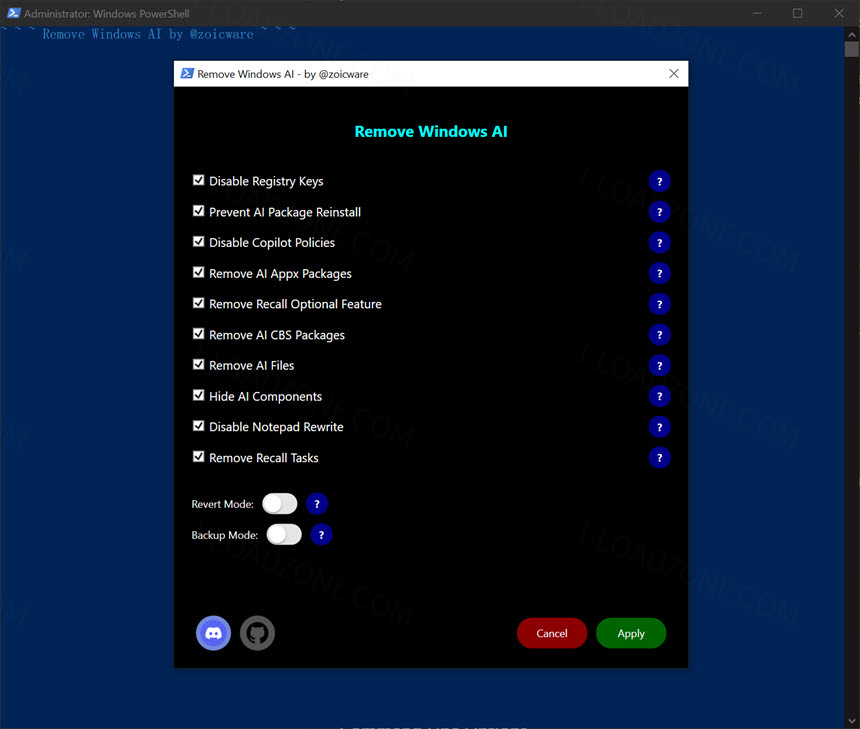This screenshot has height=729, width=860.
Task: Click the 'Revert Mode:' label
Action: (x=223, y=504)
